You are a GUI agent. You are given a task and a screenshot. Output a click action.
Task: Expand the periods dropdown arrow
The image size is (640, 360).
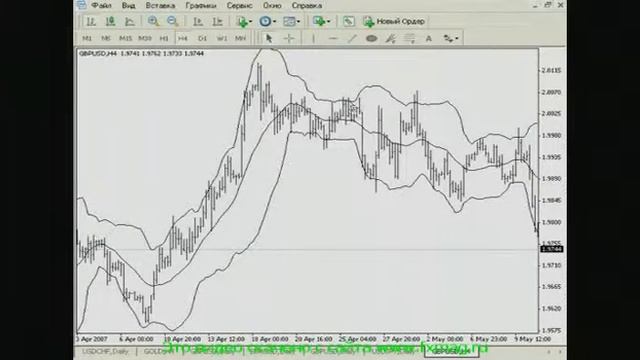[x=274, y=22]
